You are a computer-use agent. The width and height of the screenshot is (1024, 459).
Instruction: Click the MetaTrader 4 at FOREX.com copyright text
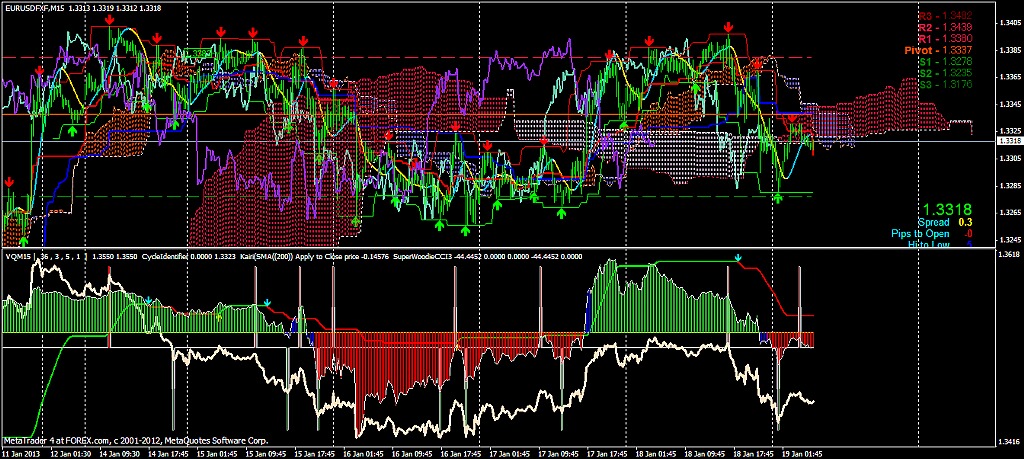click(x=136, y=441)
